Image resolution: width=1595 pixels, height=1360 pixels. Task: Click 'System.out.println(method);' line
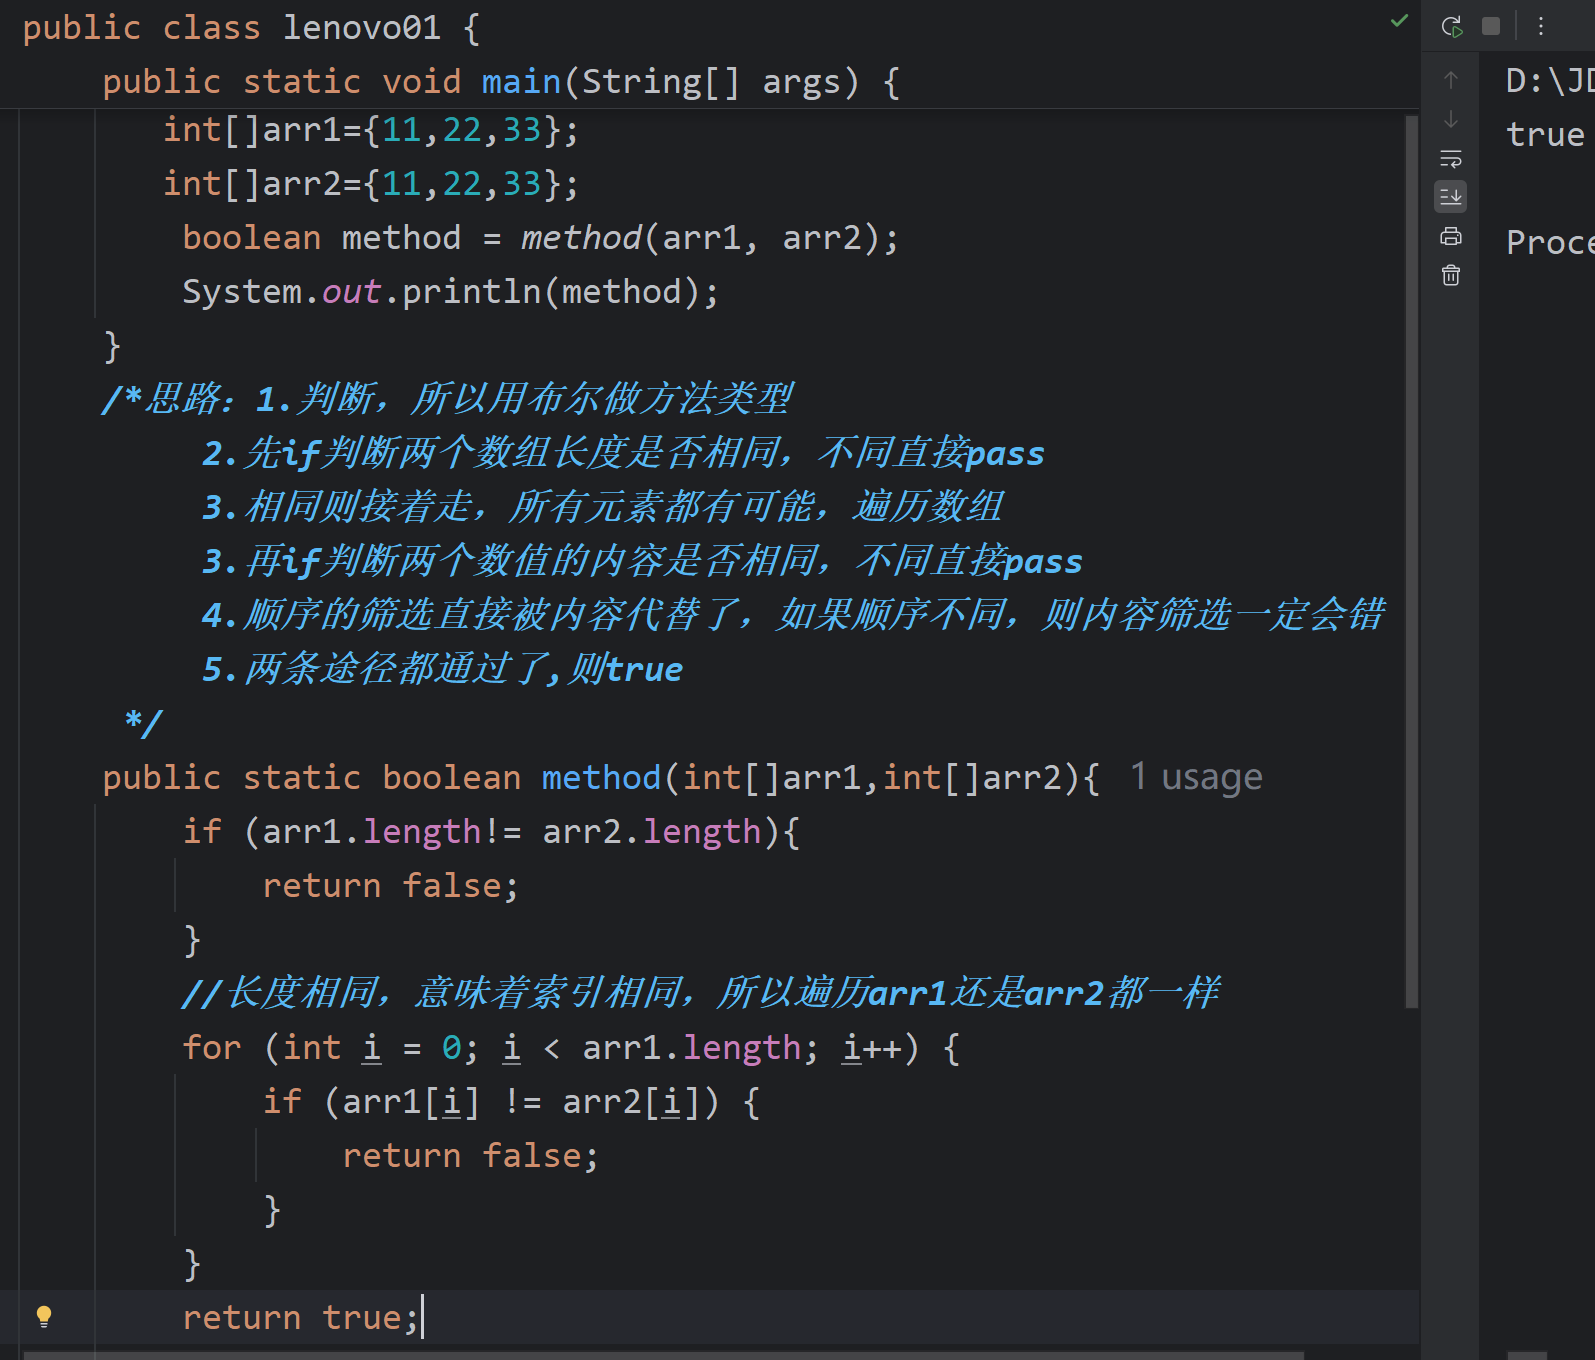450,291
